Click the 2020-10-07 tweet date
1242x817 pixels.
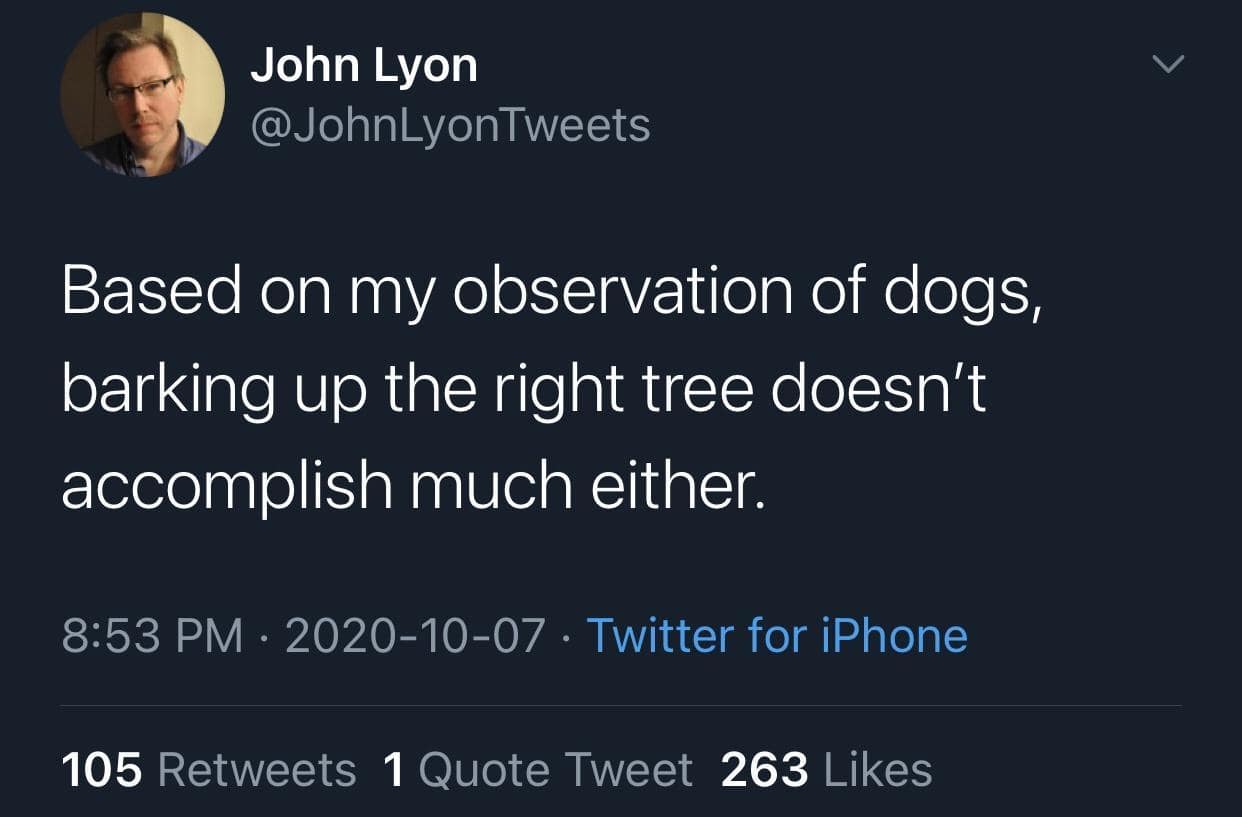pos(415,636)
